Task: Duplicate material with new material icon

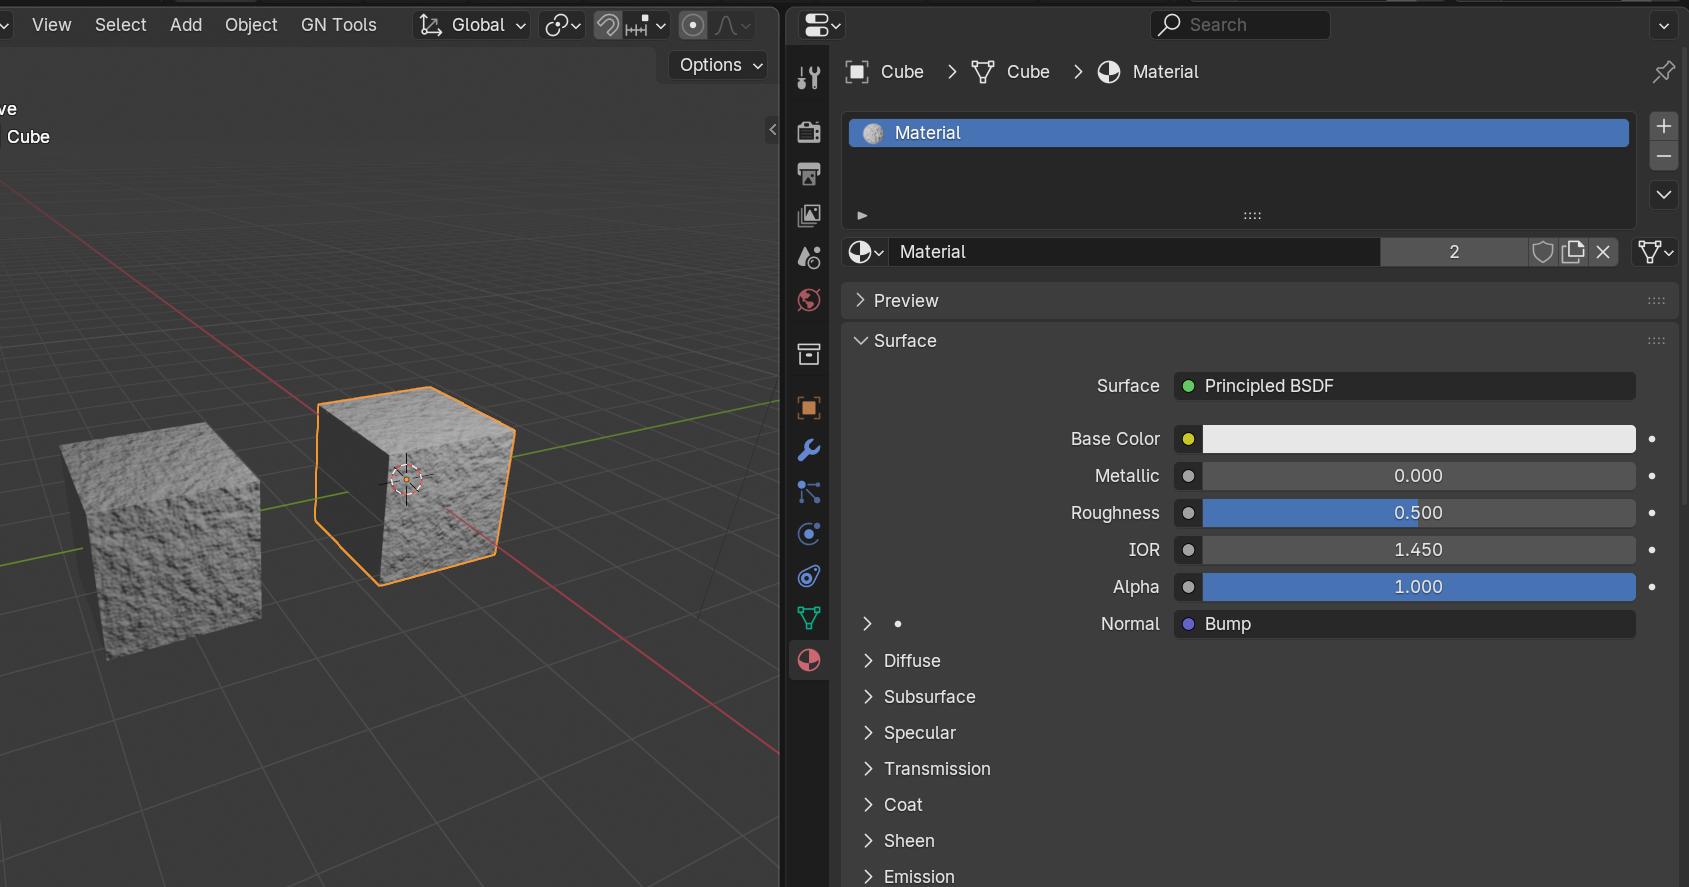Action: pyautogui.click(x=1573, y=252)
